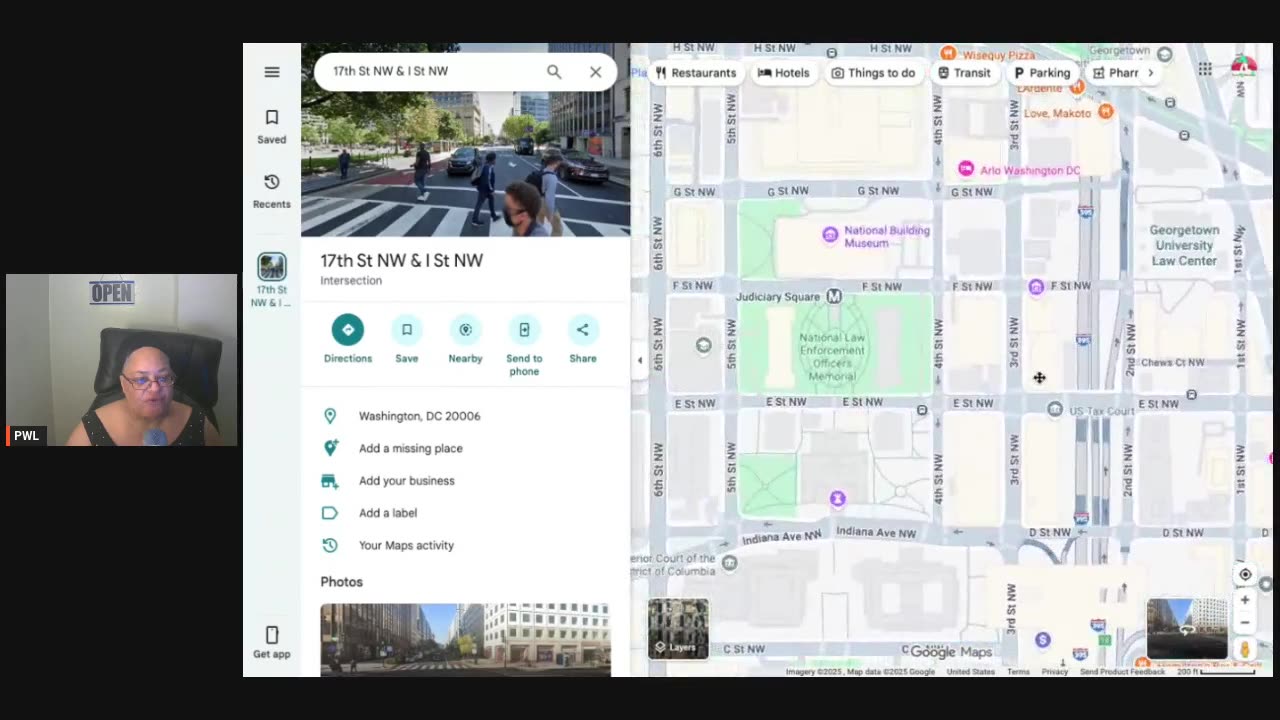Clear the search with the X icon
The image size is (1280, 720).
point(596,72)
